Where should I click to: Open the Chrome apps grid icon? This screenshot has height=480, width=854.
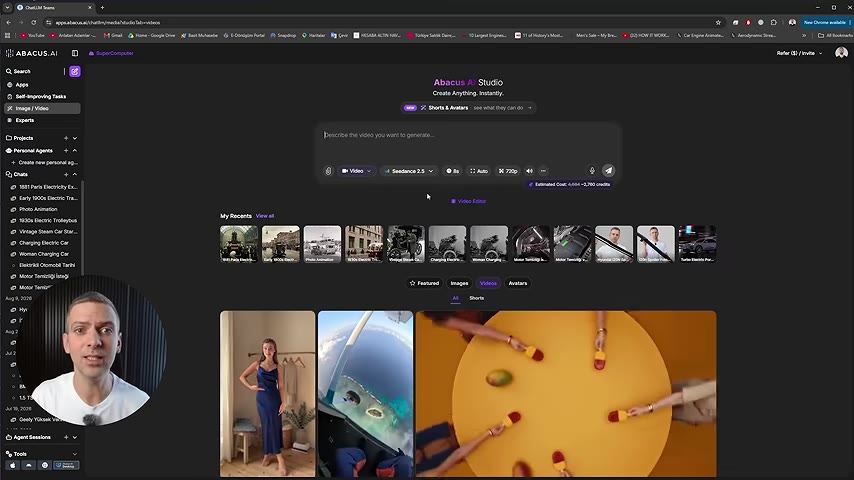8,35
